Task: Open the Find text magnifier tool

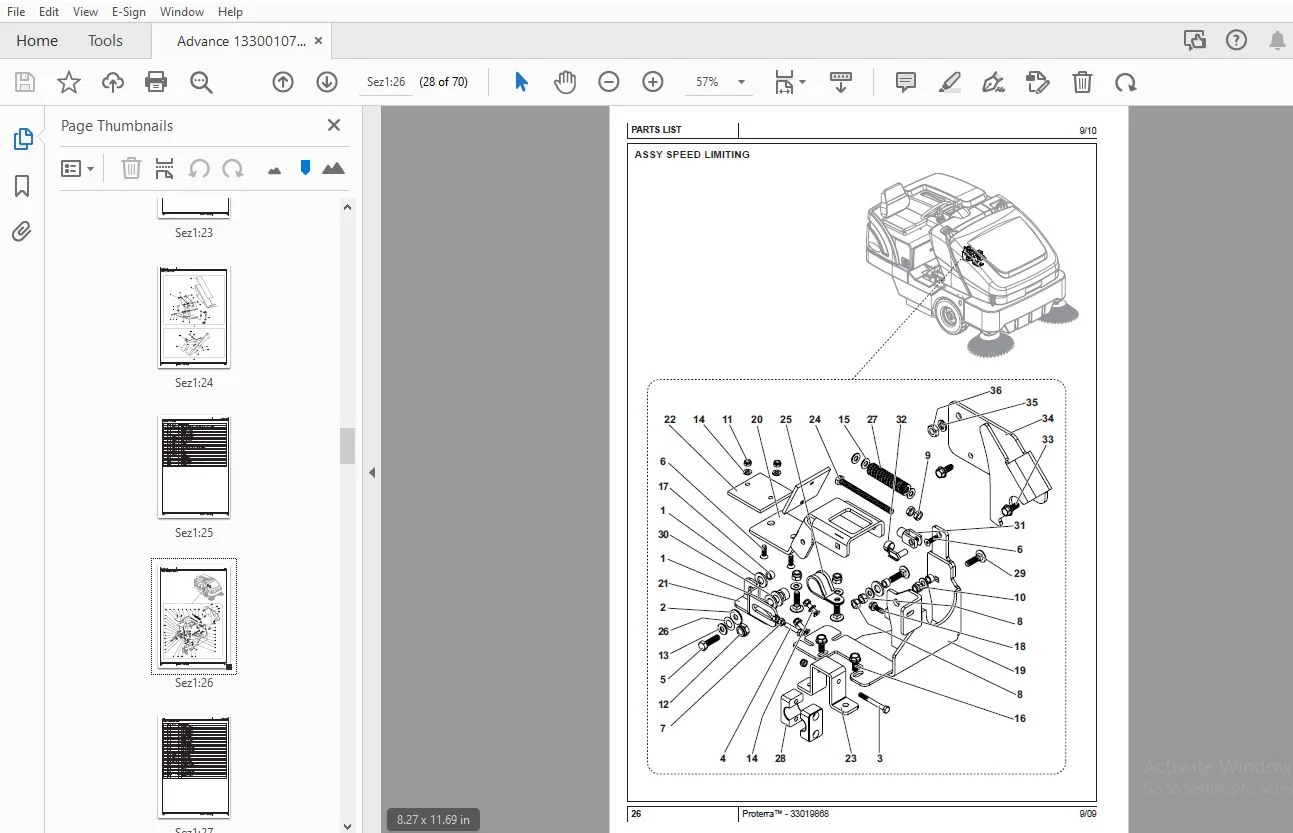Action: [x=201, y=82]
